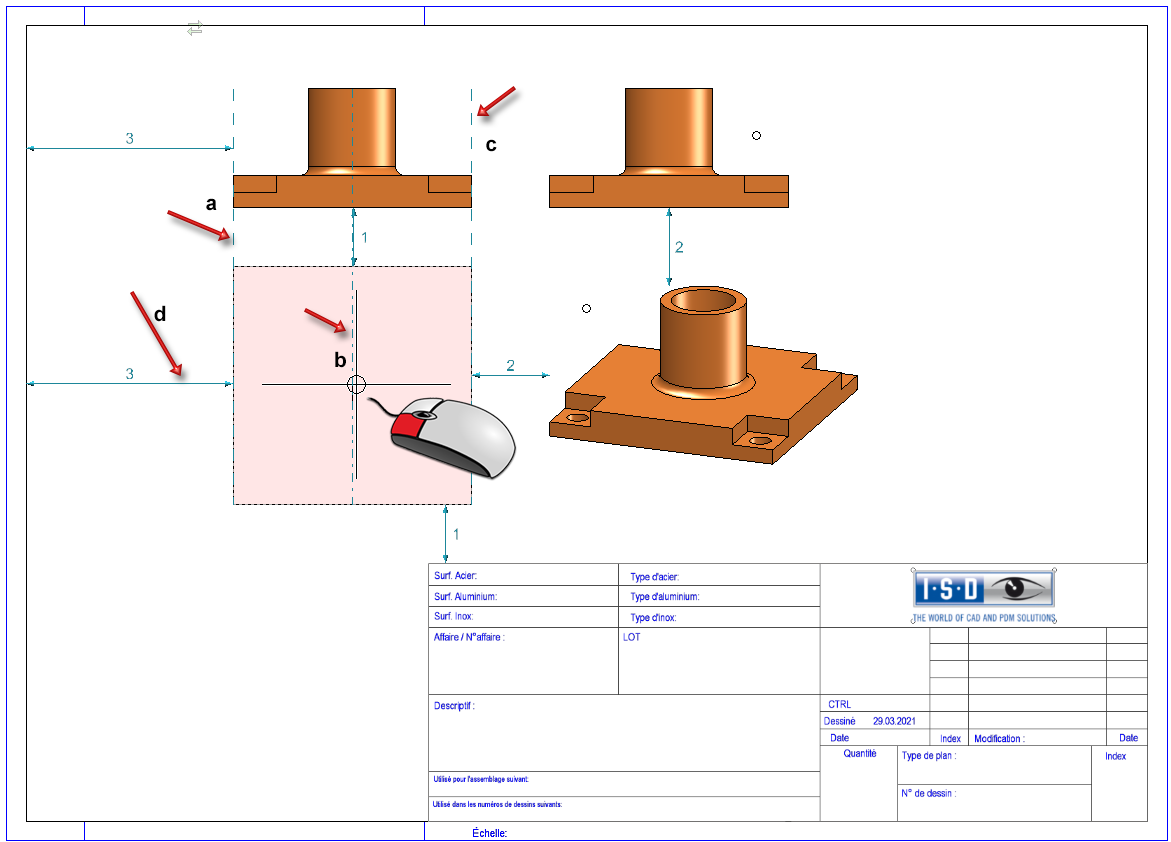This screenshot has width=1171, height=842.
Task: Click the lower dimension 3 from the left border
Action: (130, 374)
